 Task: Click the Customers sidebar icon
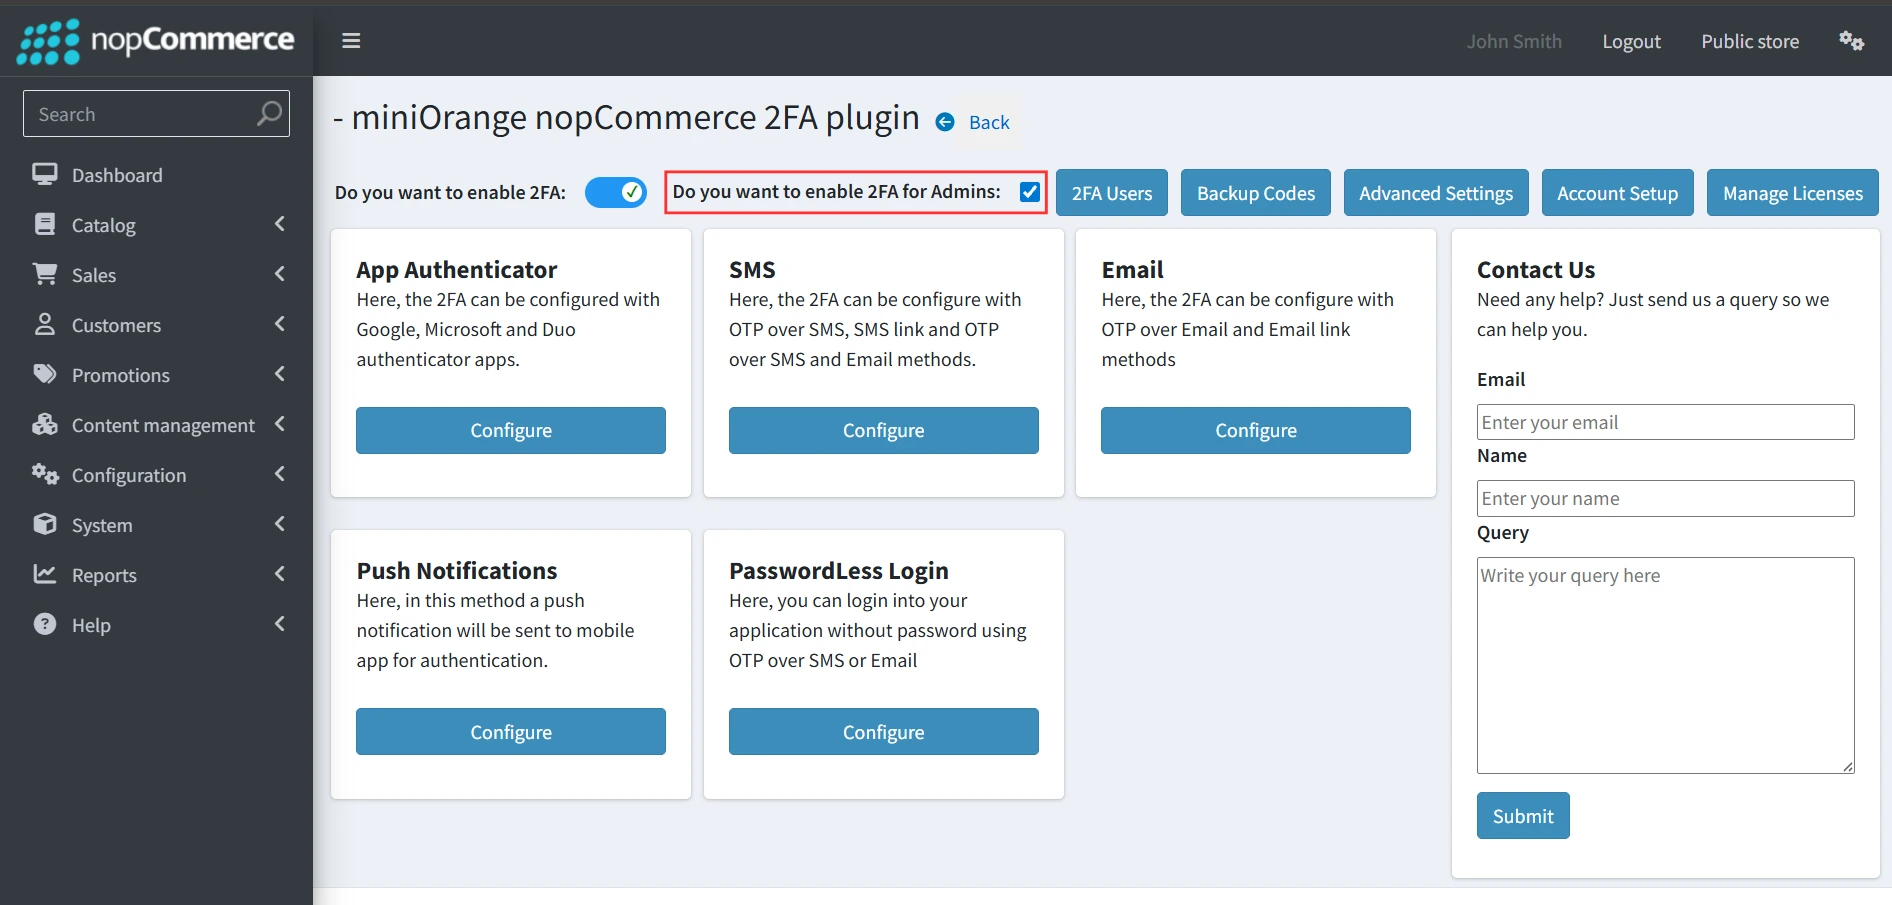point(45,324)
